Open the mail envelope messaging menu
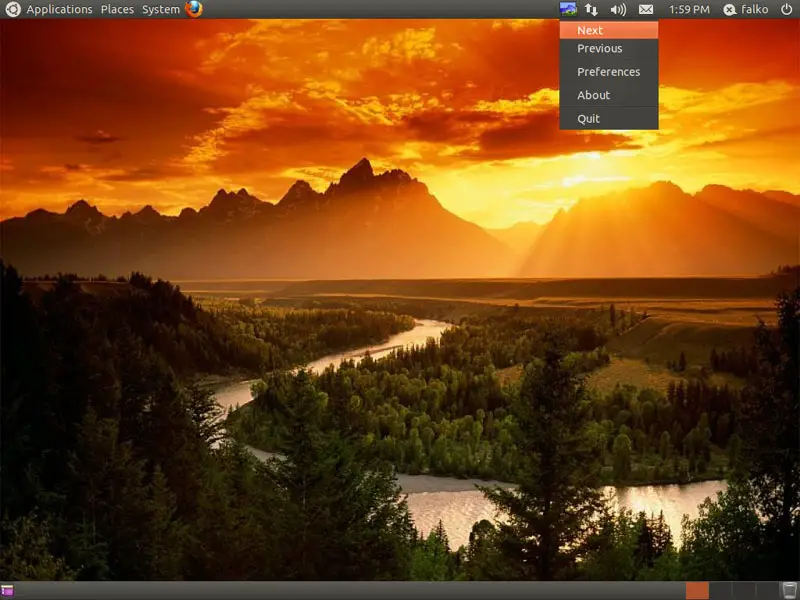The width and height of the screenshot is (800, 600). [646, 9]
